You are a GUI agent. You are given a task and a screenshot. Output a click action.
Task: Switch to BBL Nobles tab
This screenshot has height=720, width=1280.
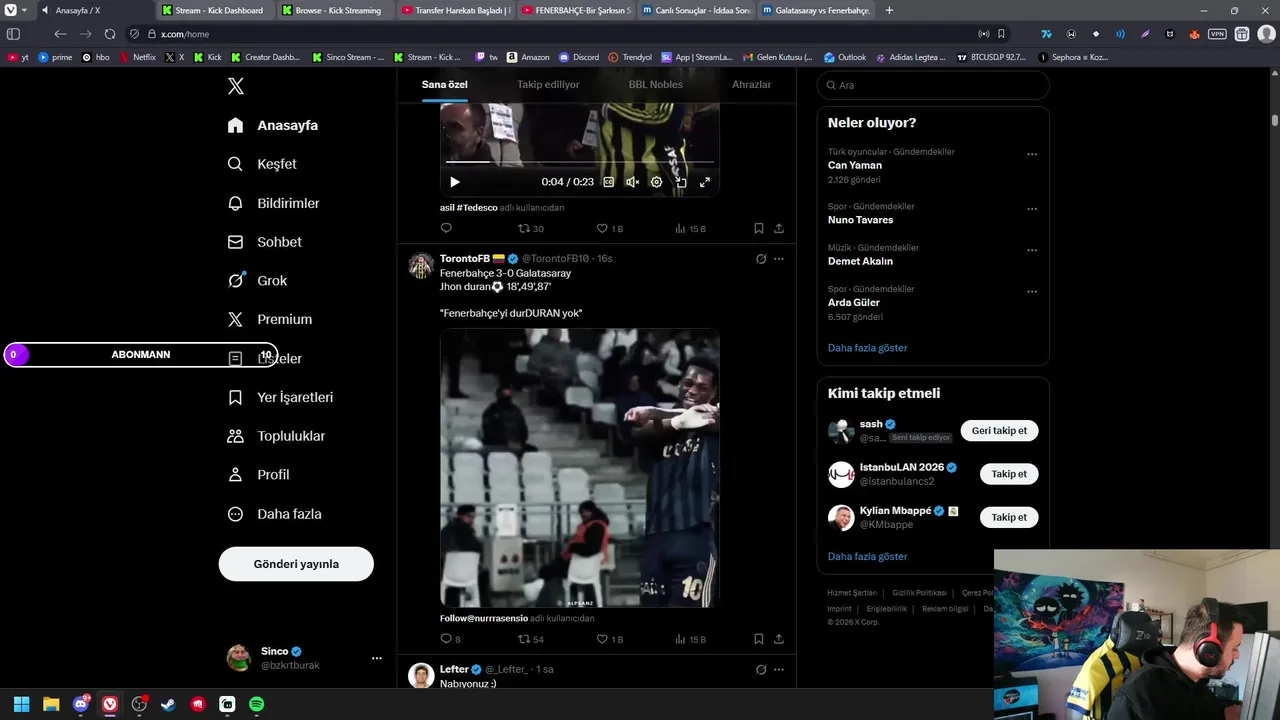pyautogui.click(x=656, y=85)
